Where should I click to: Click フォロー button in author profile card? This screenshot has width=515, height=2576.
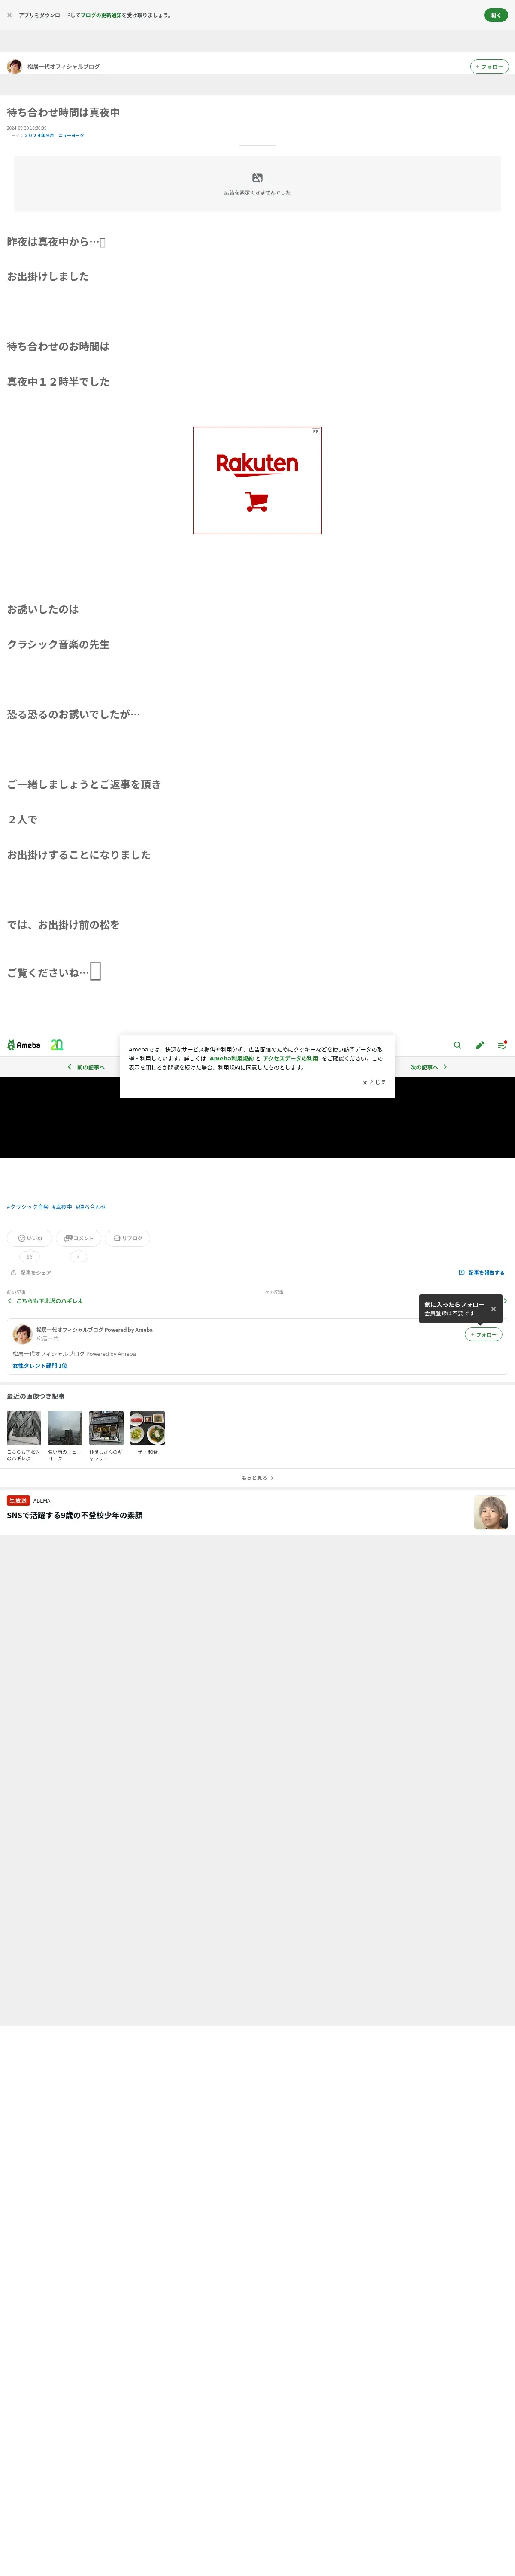coord(483,1334)
